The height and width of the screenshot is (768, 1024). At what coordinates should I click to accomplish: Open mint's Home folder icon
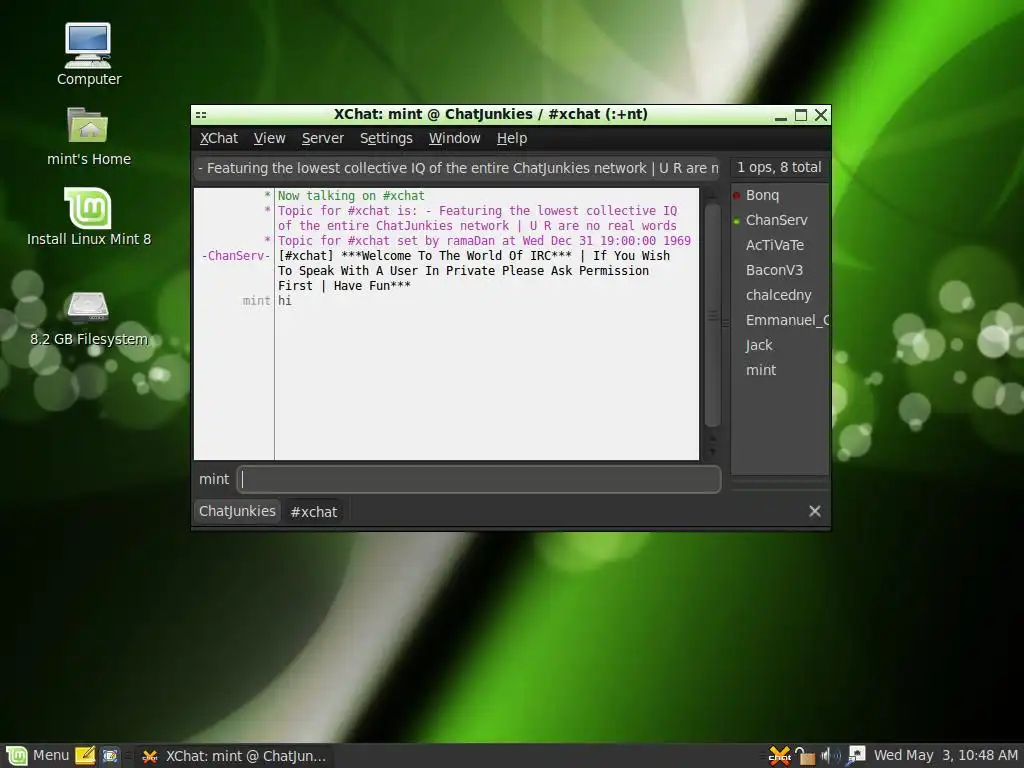88,136
